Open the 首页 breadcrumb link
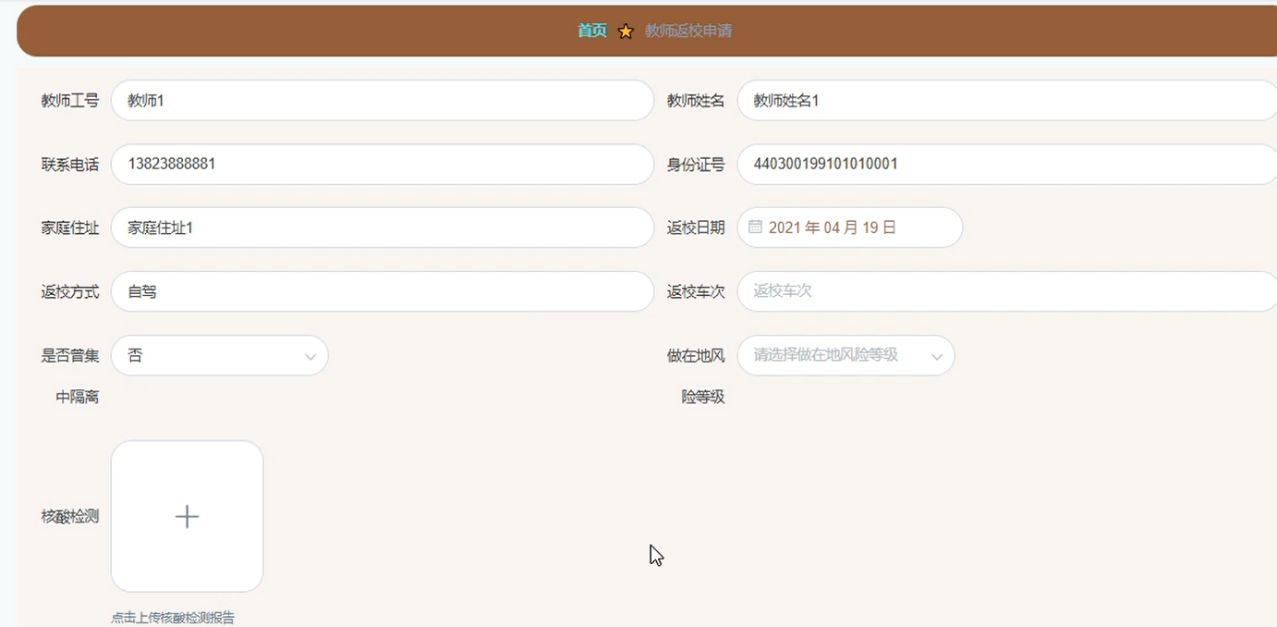Screen dimensions: 1277x627 (592, 31)
